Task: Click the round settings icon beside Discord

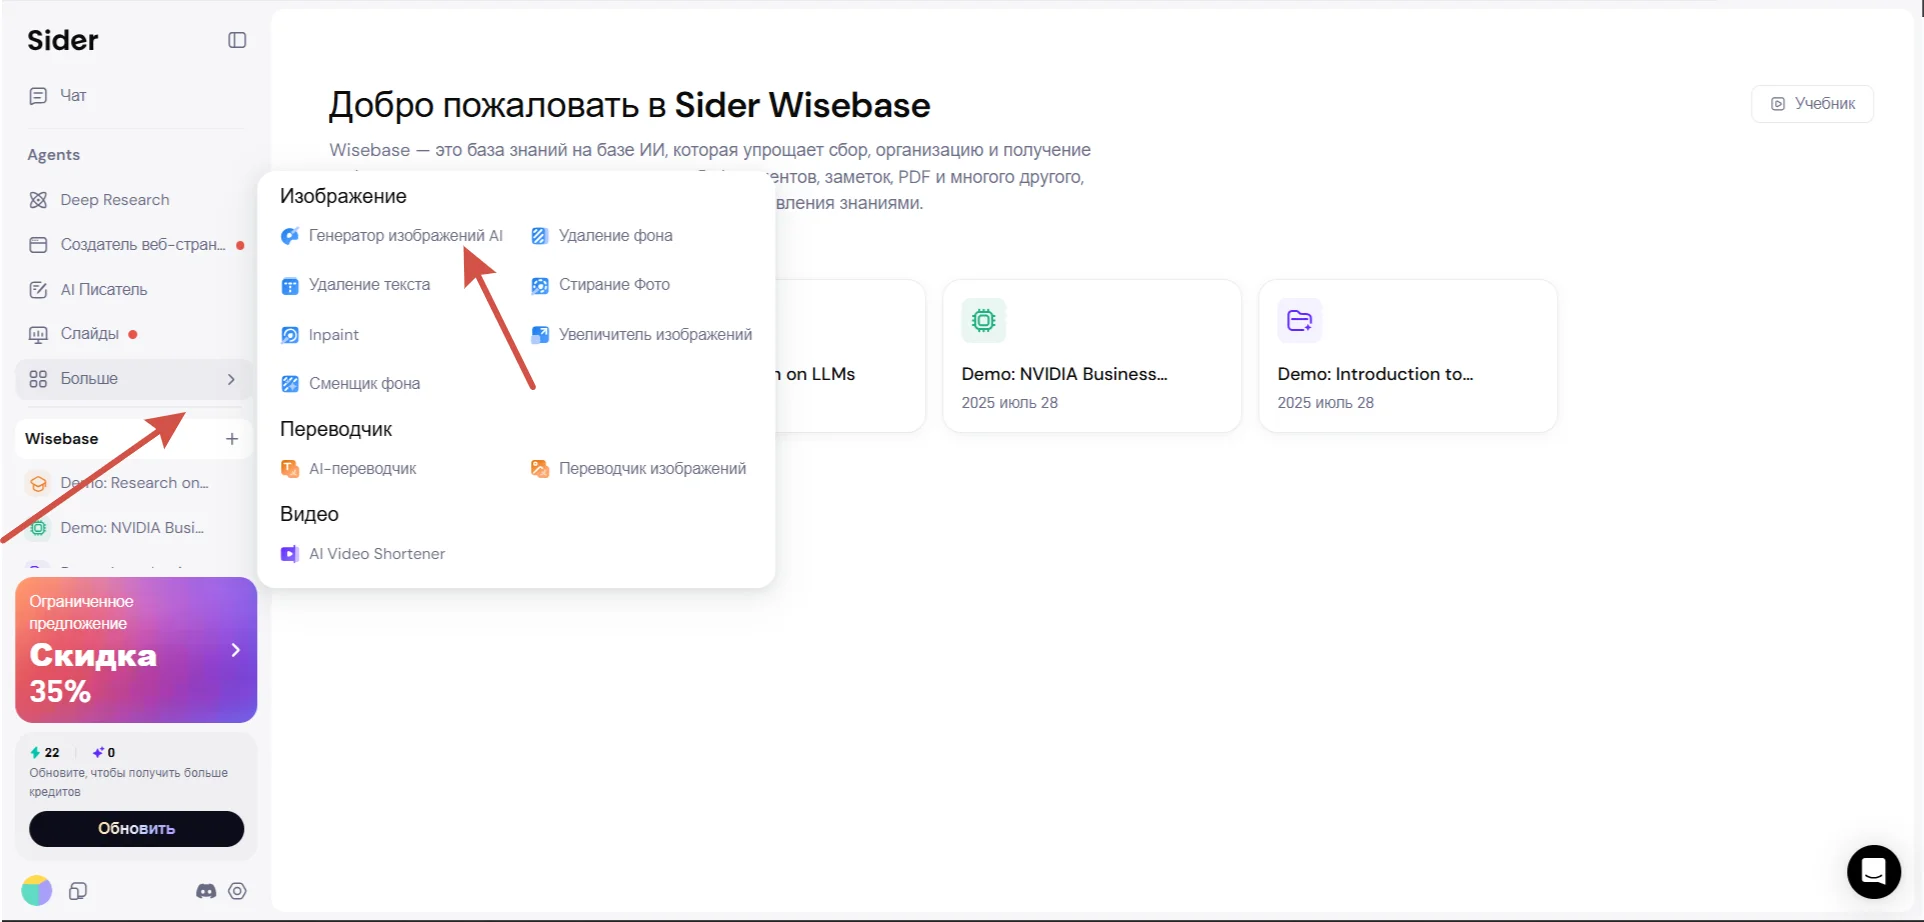Action: (x=237, y=891)
